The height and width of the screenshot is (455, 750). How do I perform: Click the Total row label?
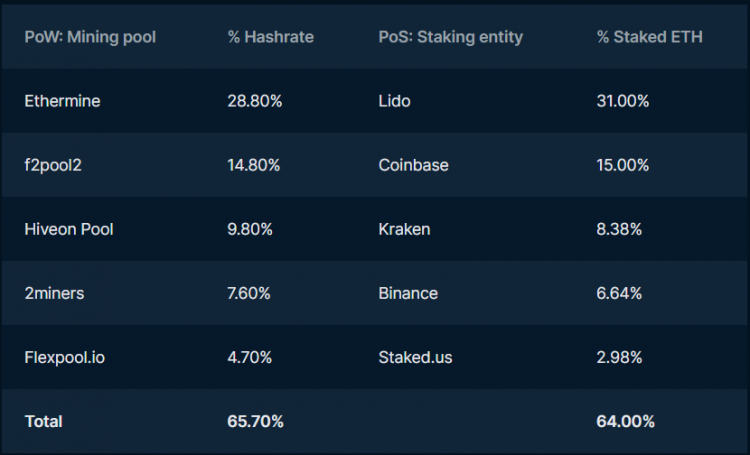click(43, 421)
